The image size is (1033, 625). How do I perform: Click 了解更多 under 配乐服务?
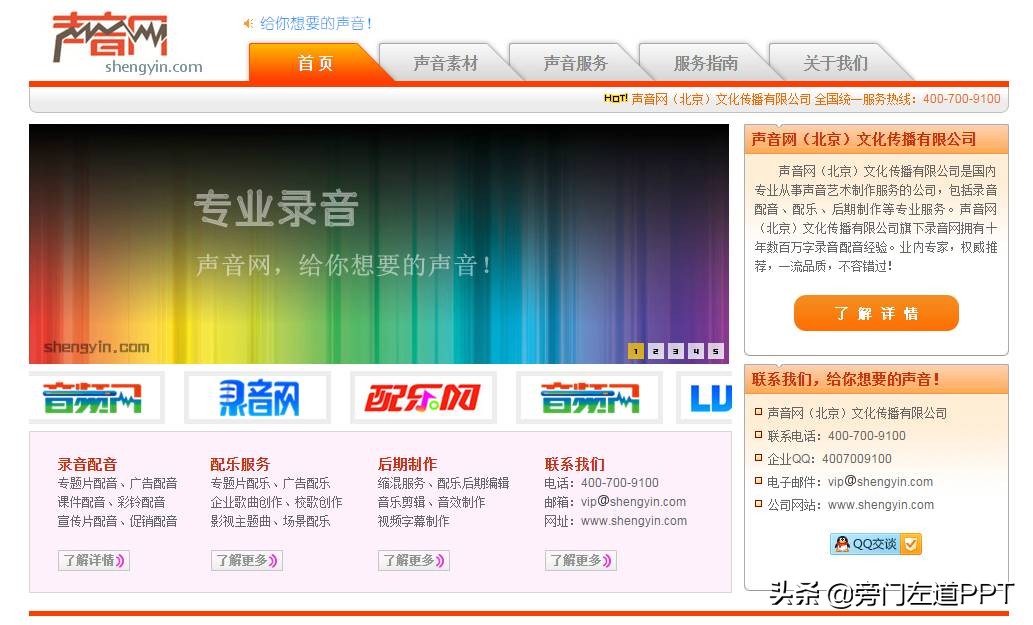tap(247, 560)
